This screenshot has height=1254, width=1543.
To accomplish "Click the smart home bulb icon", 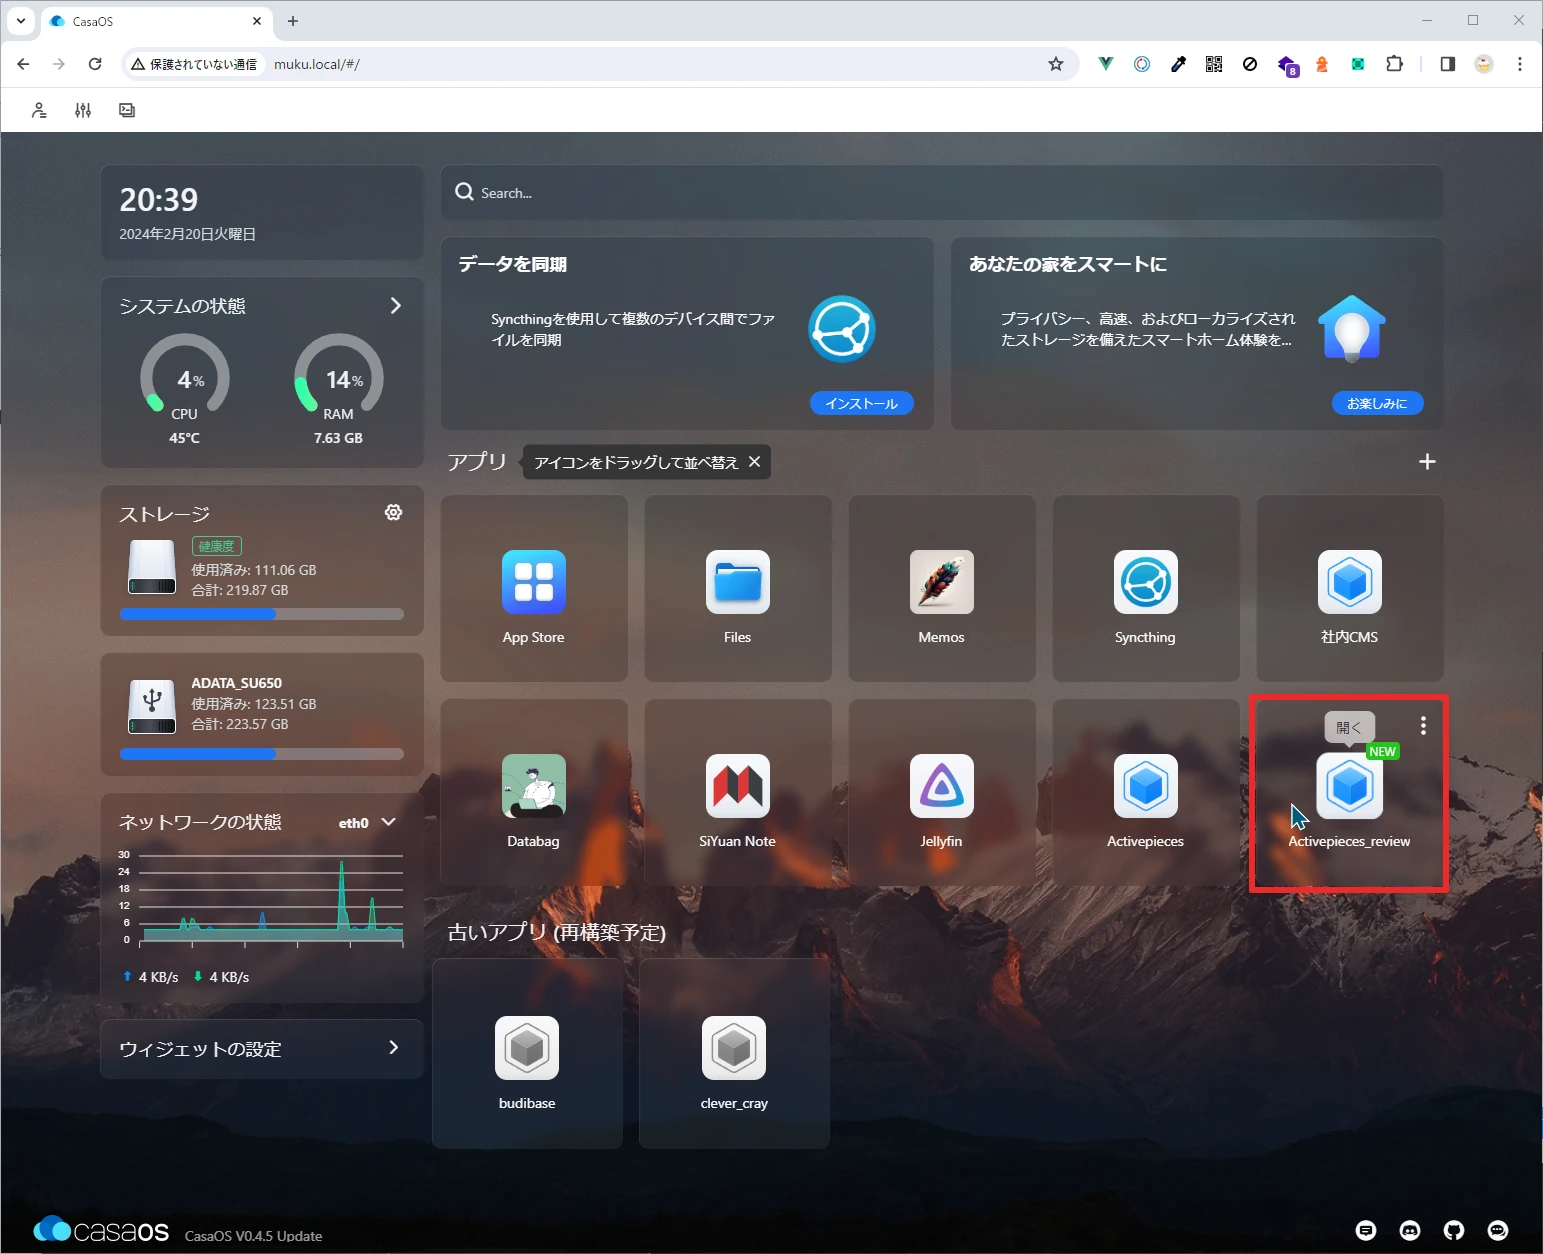I will pos(1352,329).
